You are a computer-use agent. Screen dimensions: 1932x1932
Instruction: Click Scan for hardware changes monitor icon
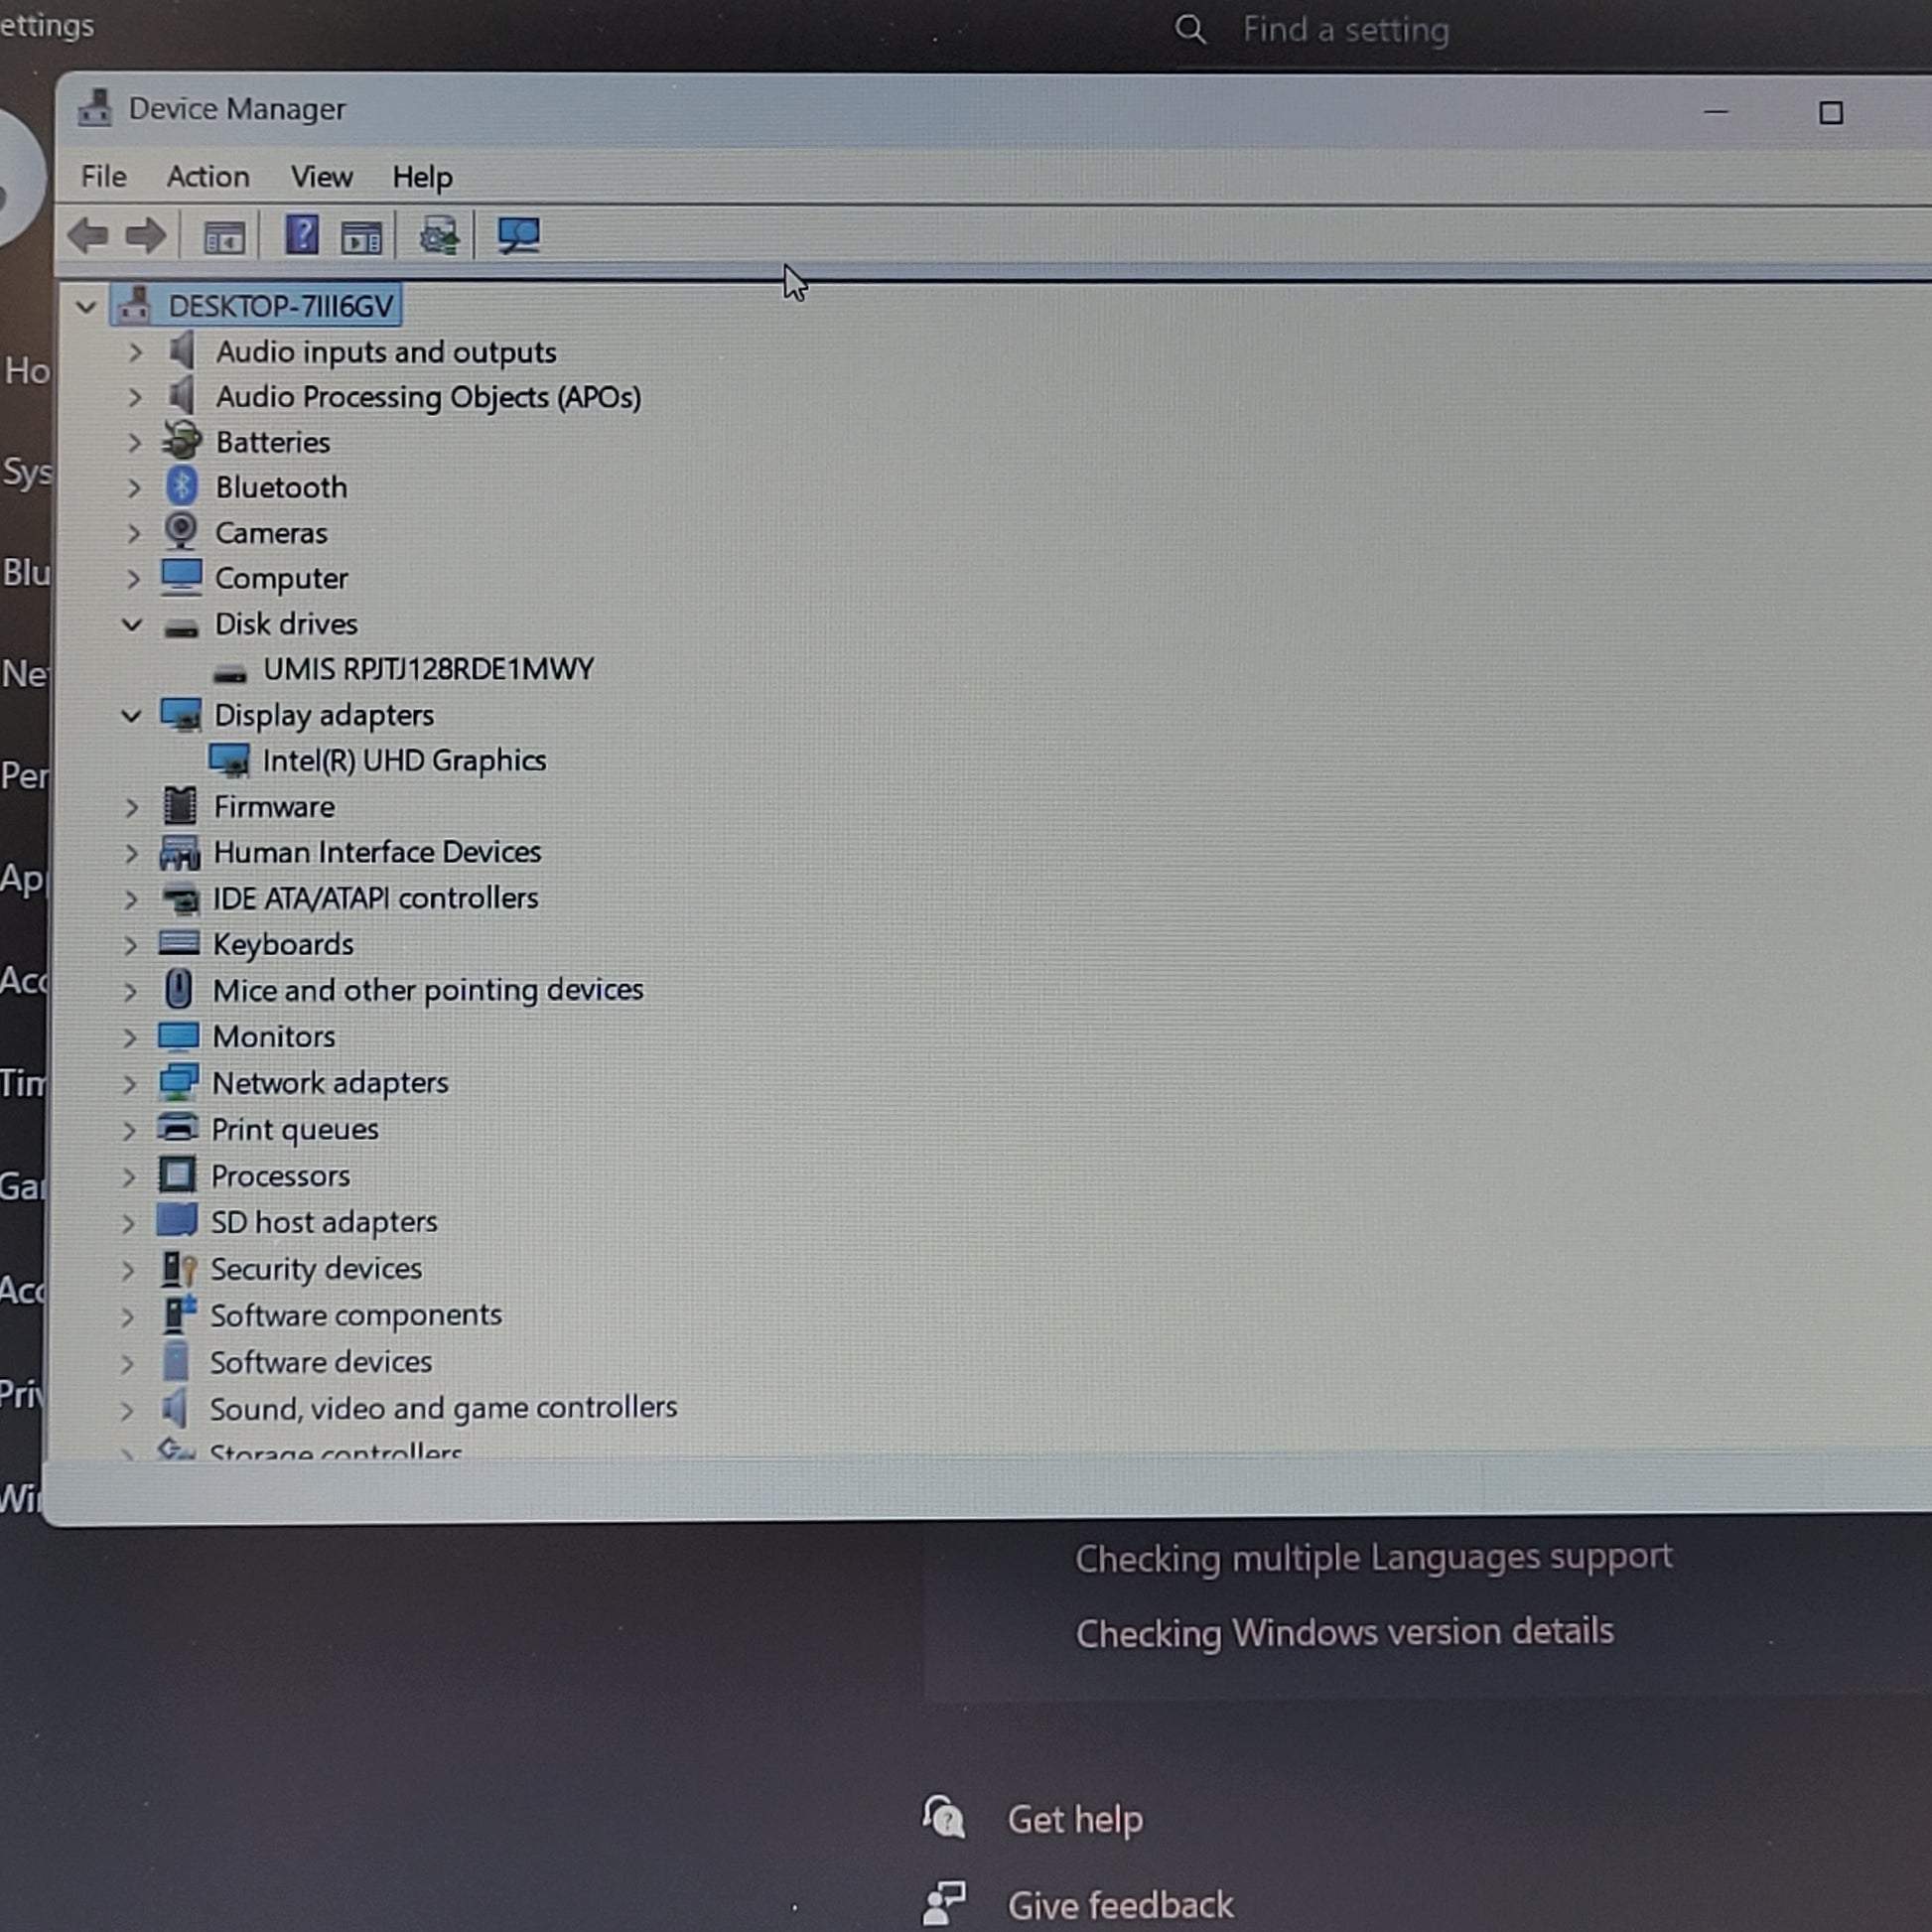[x=519, y=236]
